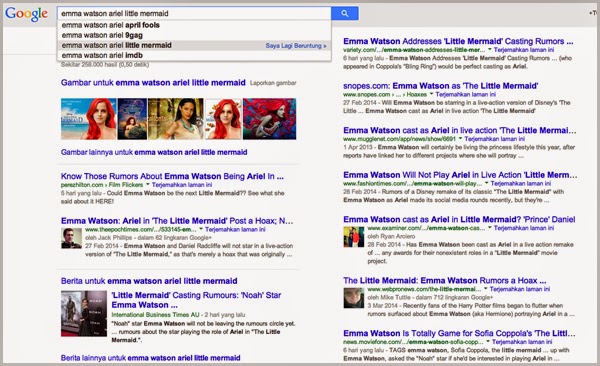The image size is (600, 366).
Task: Open 'Little Mermaid Casting Rumours: Noah Star' news
Action: click(x=196, y=300)
